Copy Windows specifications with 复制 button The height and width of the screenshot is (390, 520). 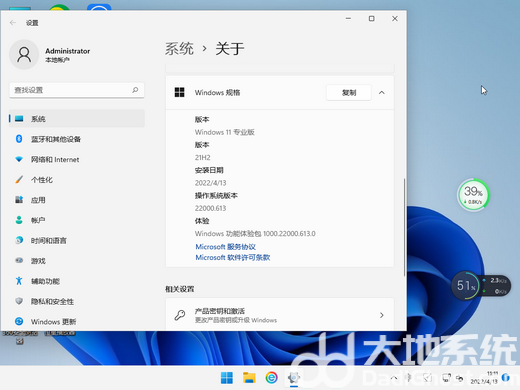(x=349, y=93)
